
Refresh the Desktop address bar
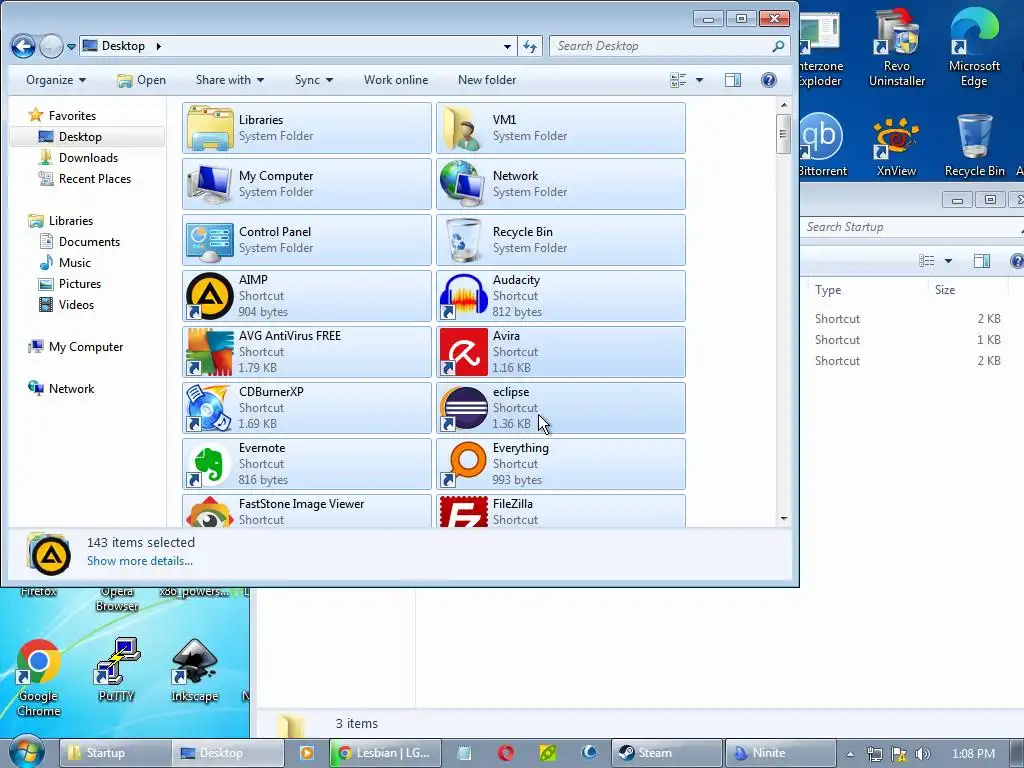(530, 46)
